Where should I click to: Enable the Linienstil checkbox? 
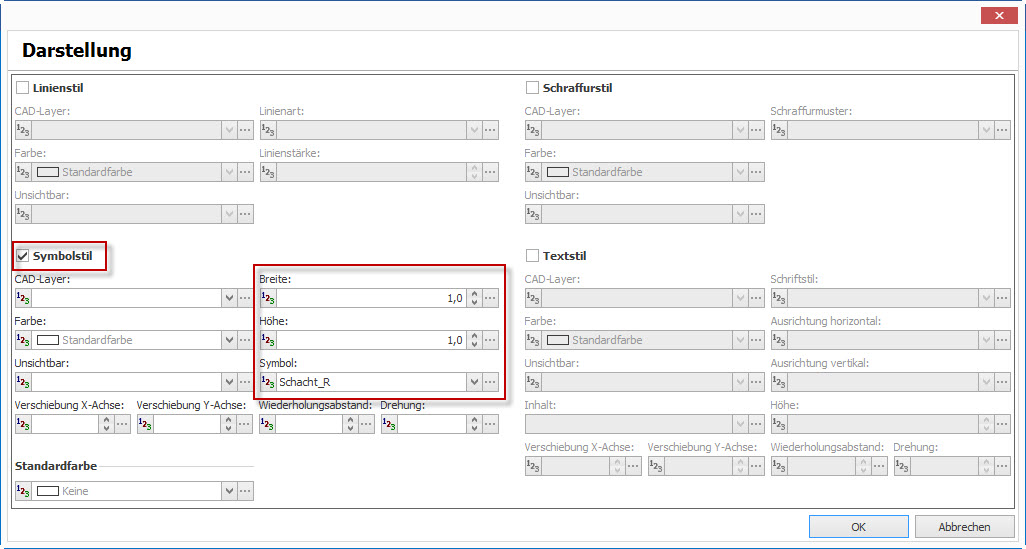coord(22,88)
